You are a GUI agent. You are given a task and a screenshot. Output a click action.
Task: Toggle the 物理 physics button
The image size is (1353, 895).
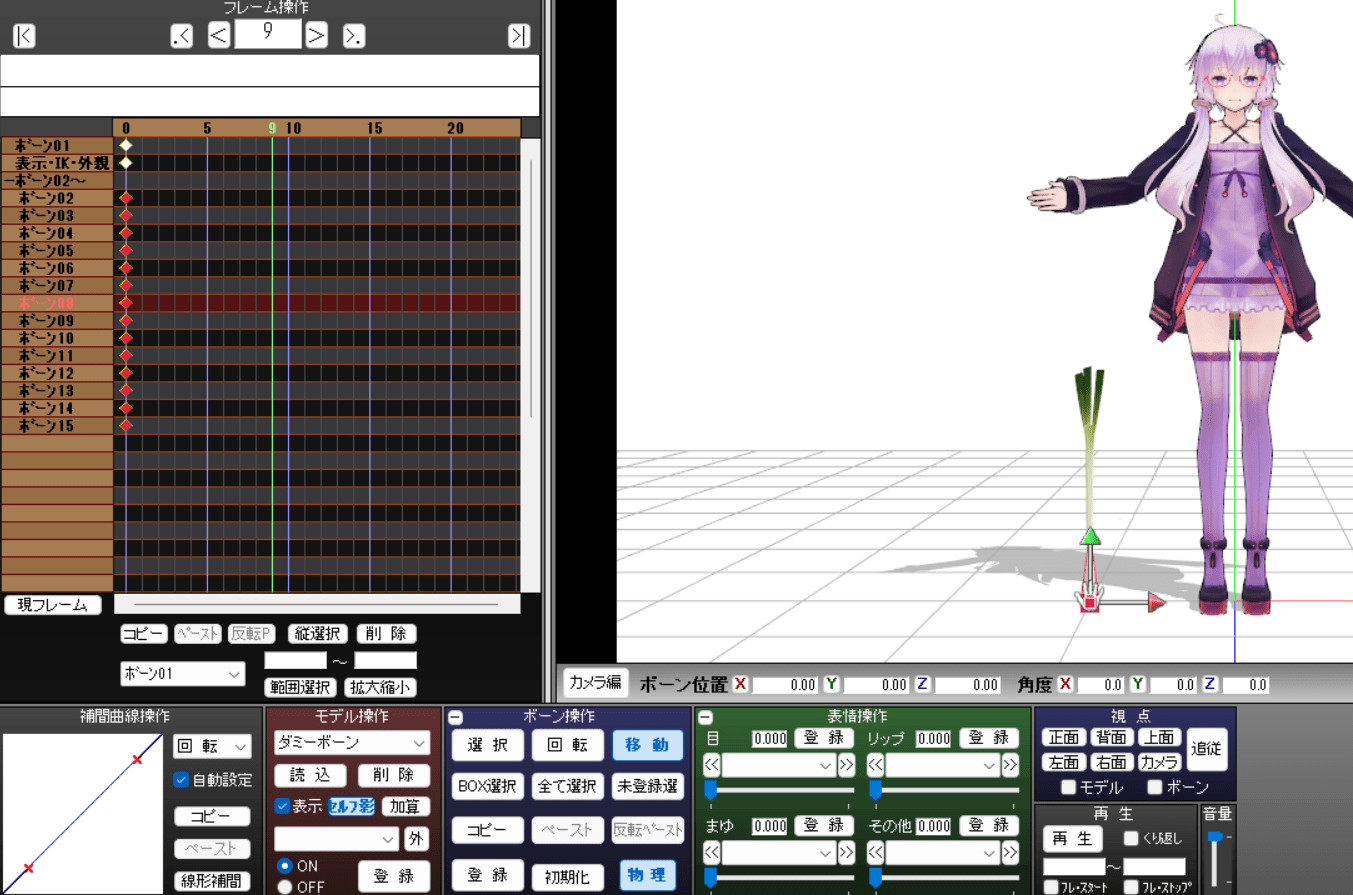pos(647,876)
